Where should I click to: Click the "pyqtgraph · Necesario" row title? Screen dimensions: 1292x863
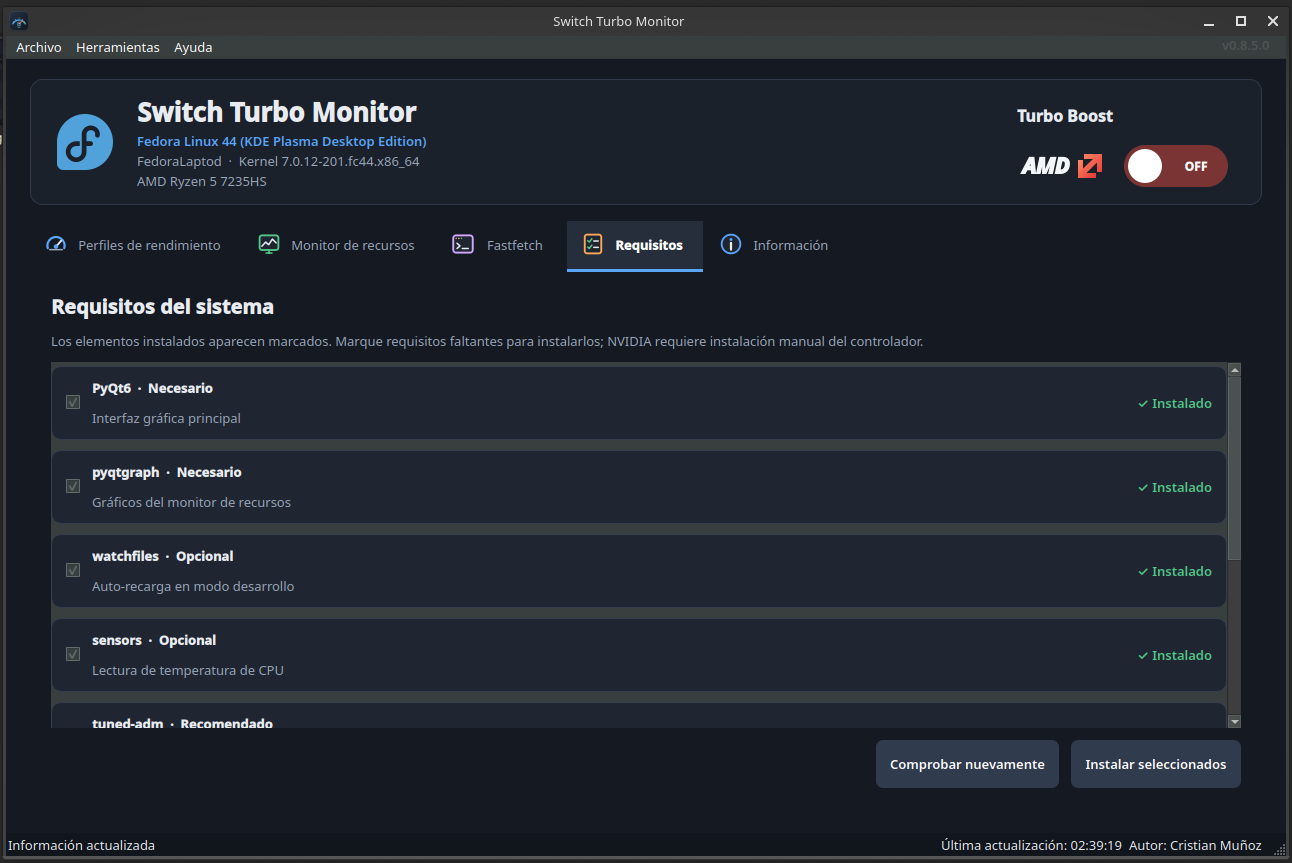[x=167, y=472]
